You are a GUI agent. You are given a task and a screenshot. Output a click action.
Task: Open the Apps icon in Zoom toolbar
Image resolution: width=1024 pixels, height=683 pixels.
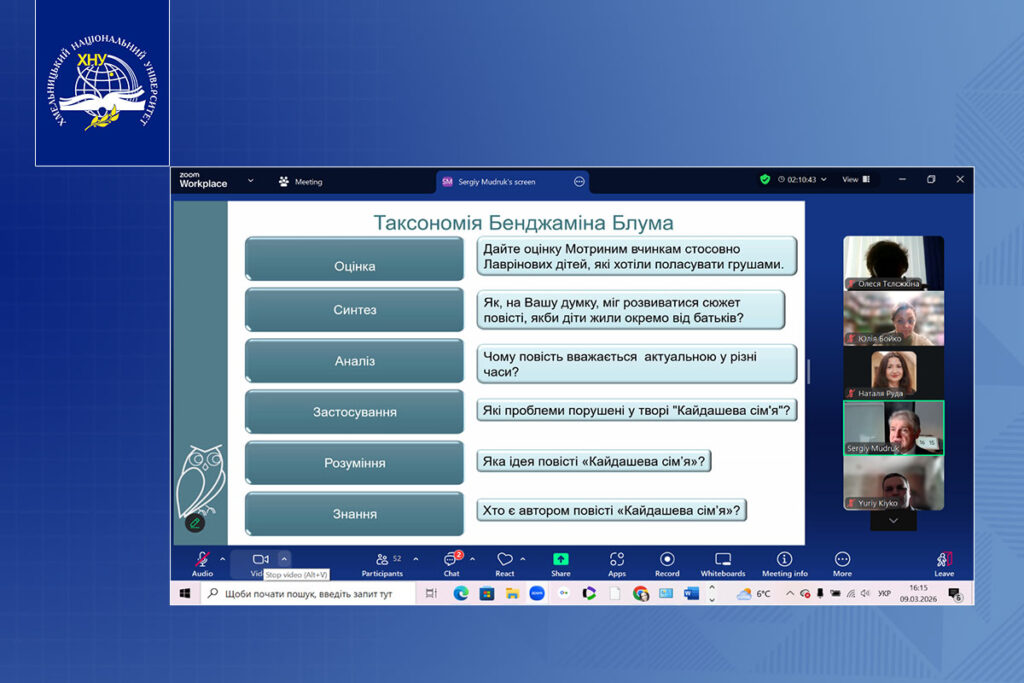click(x=617, y=561)
